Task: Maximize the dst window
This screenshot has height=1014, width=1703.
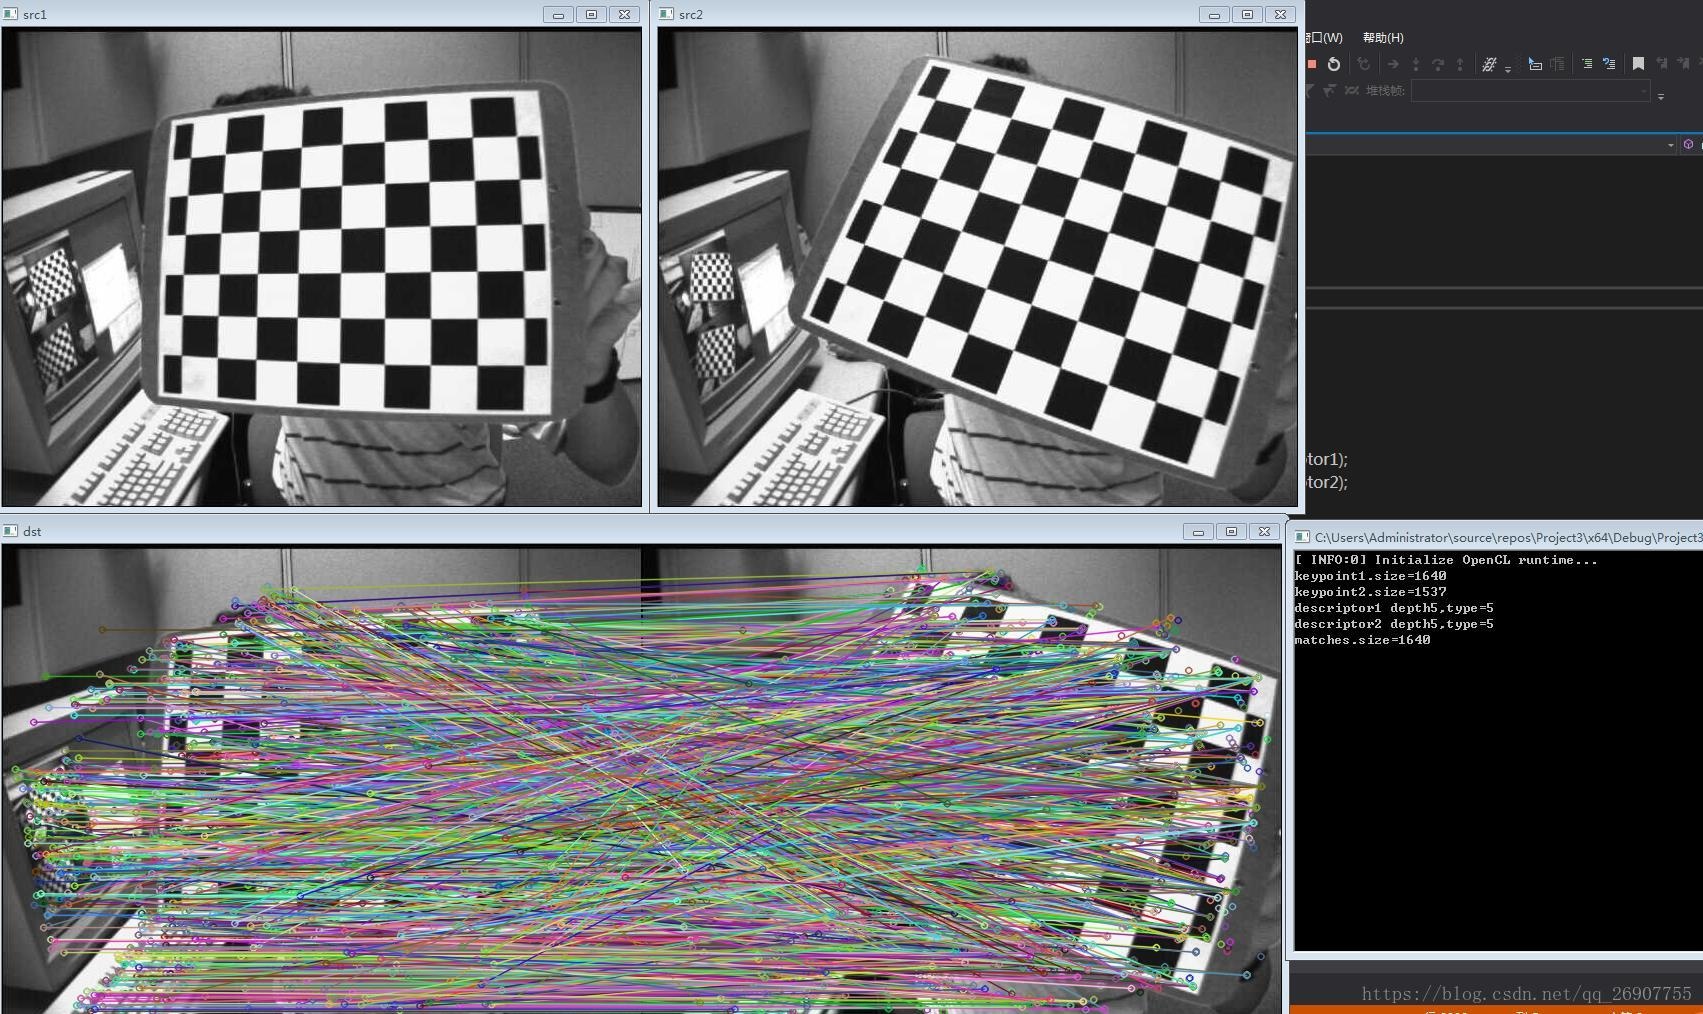Action: click(x=1231, y=532)
